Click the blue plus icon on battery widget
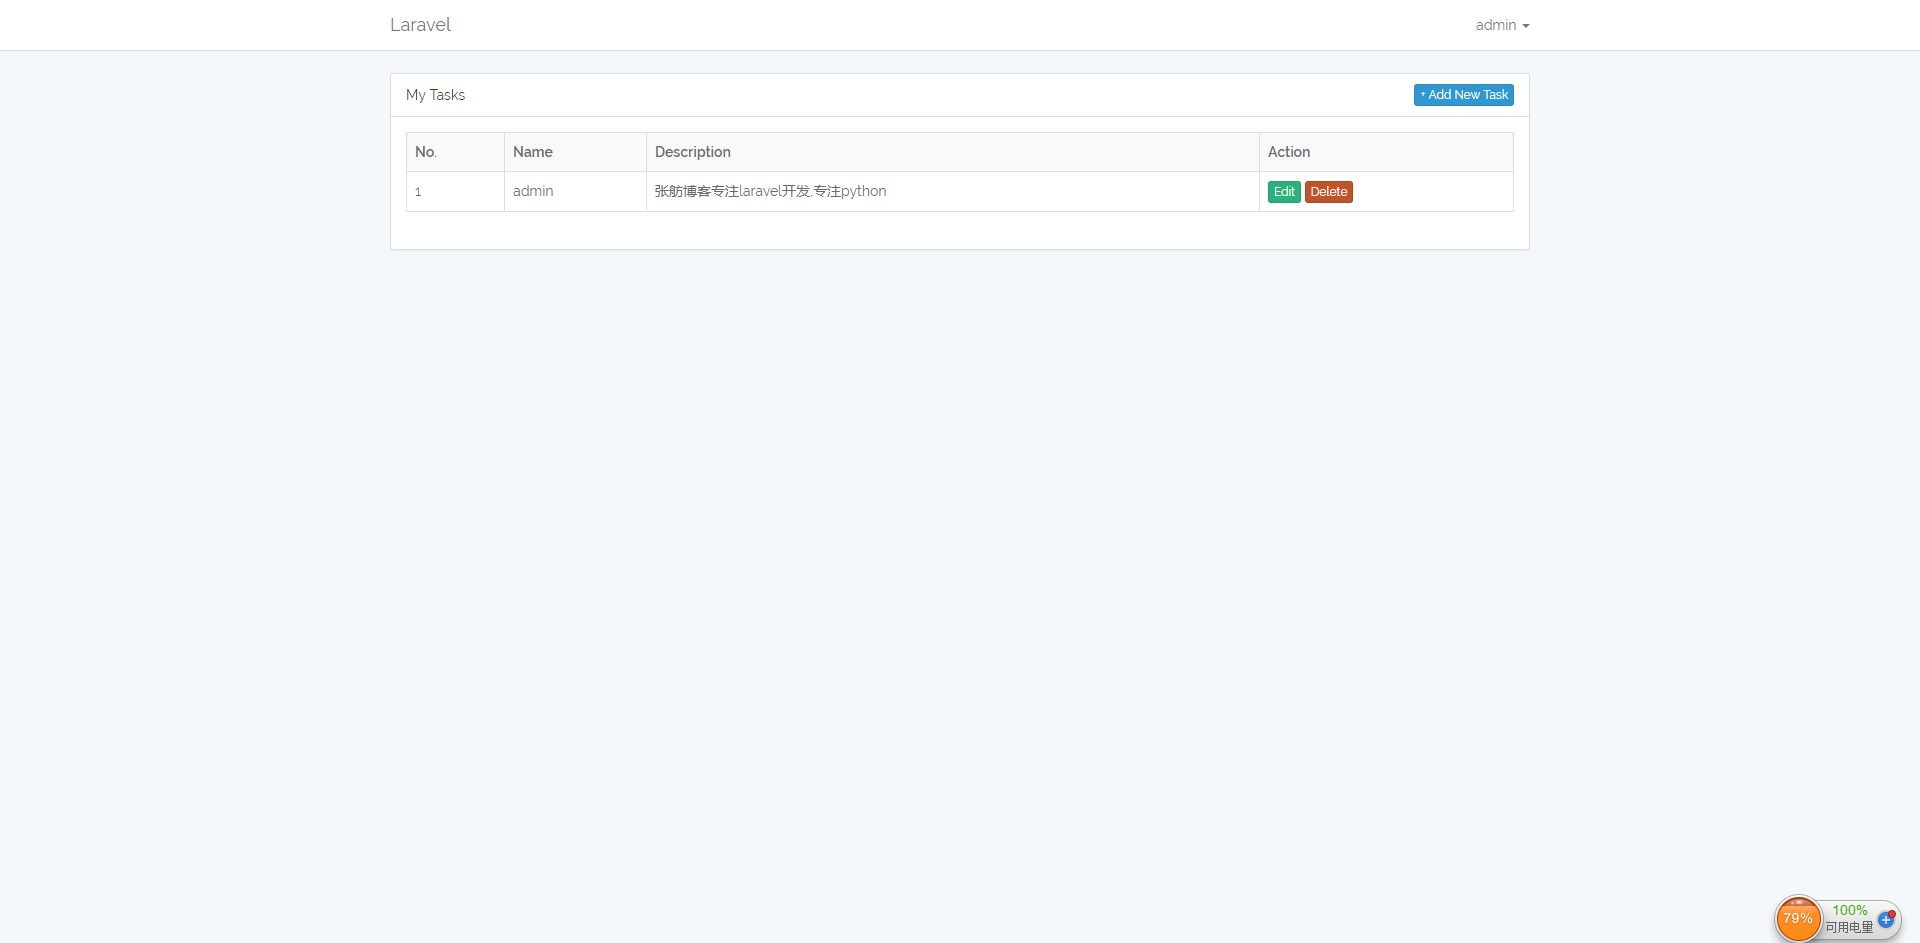The height and width of the screenshot is (943, 1920). point(1885,920)
